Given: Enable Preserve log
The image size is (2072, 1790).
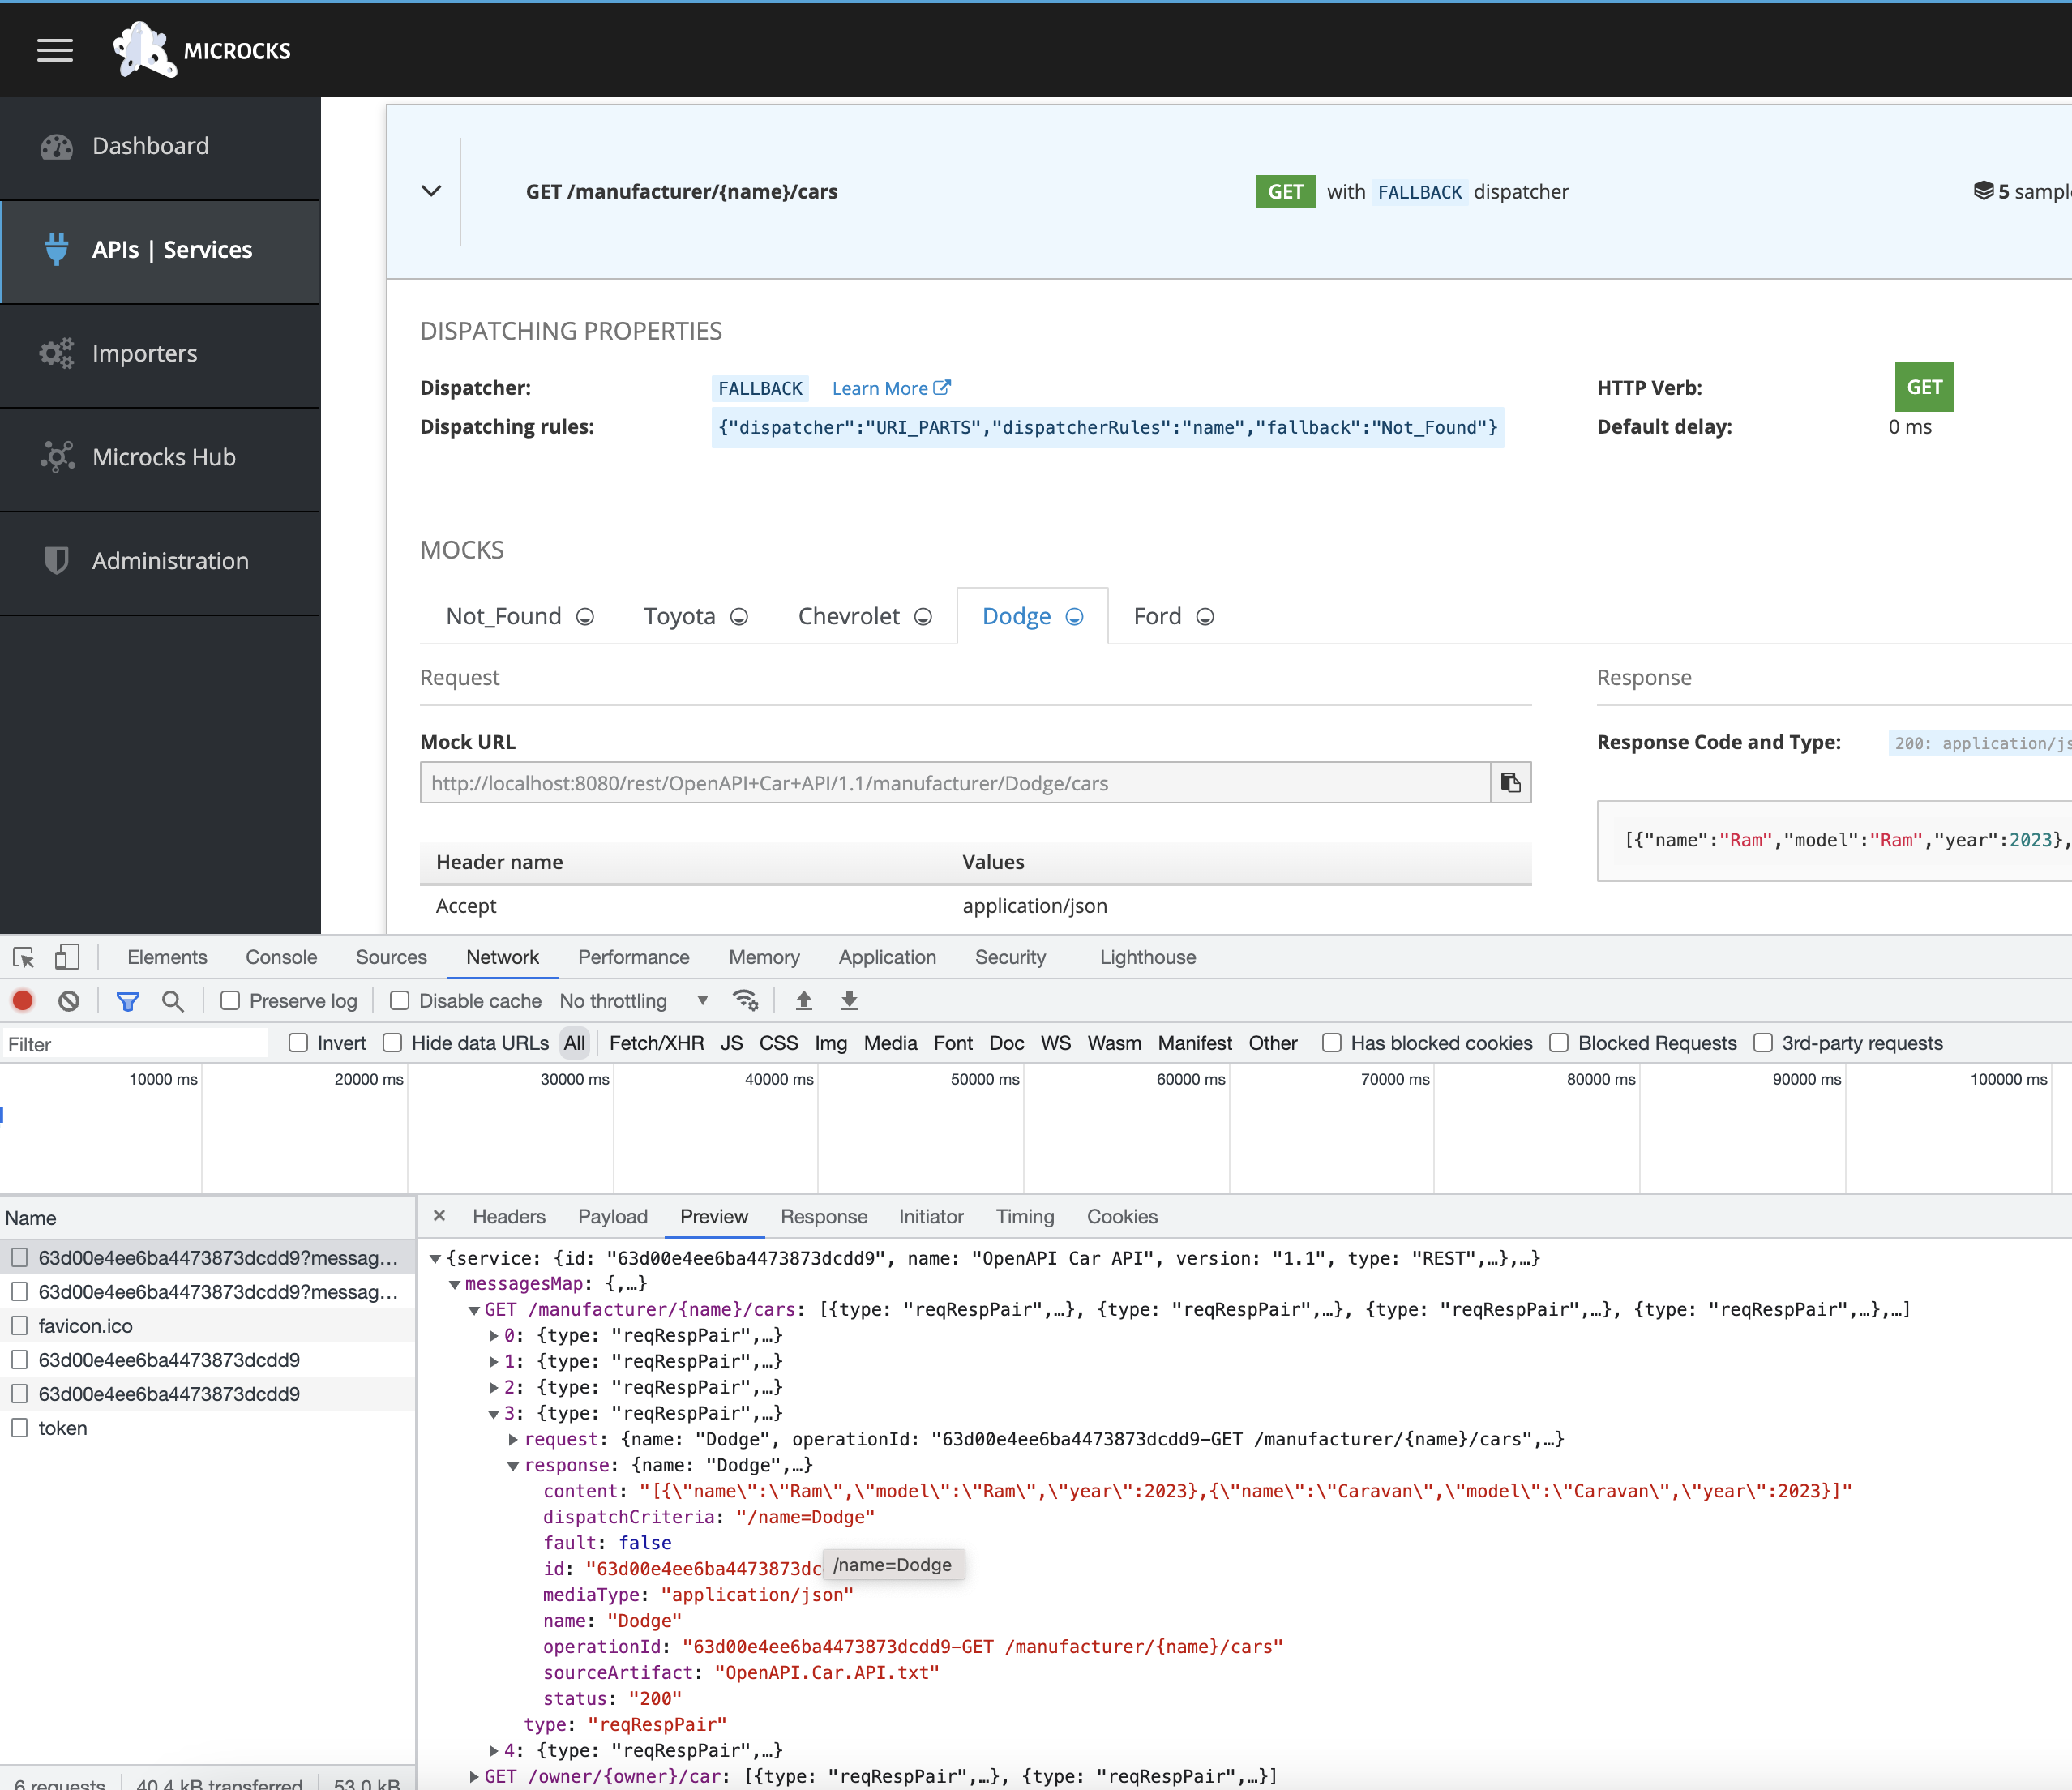Looking at the screenshot, I should [230, 1000].
